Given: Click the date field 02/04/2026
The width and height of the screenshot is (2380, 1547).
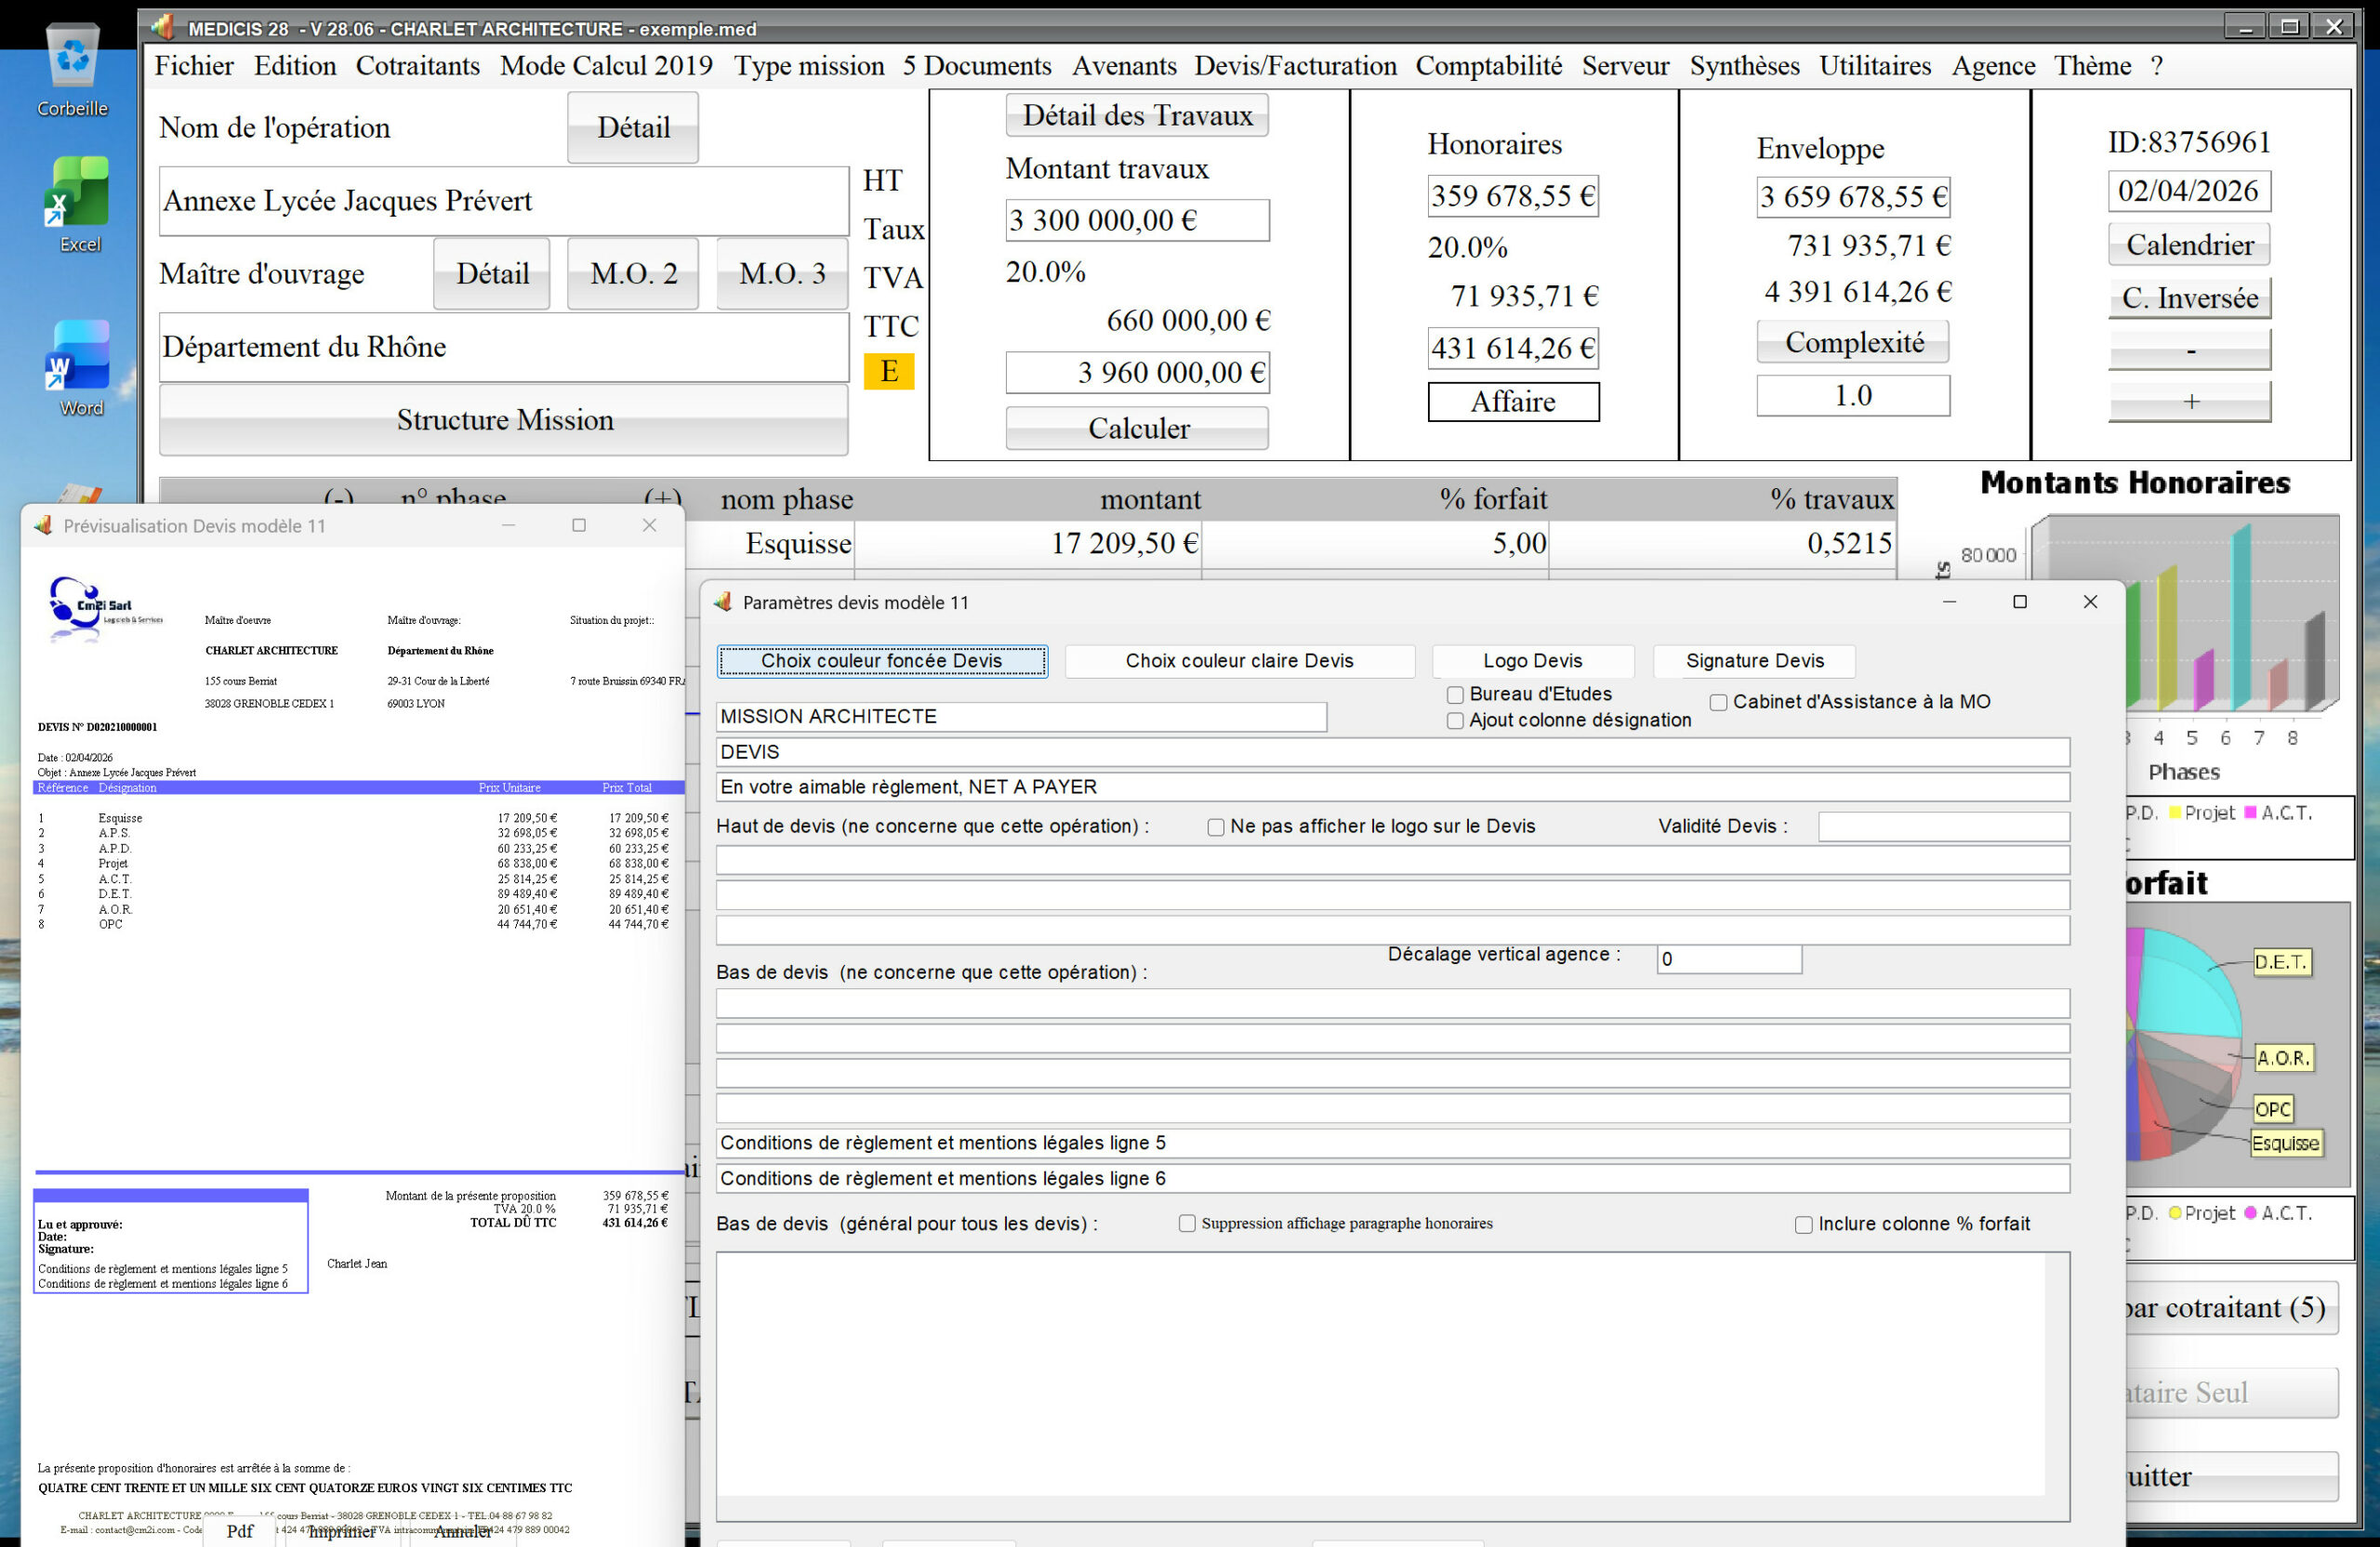Looking at the screenshot, I should pyautogui.click(x=2189, y=191).
